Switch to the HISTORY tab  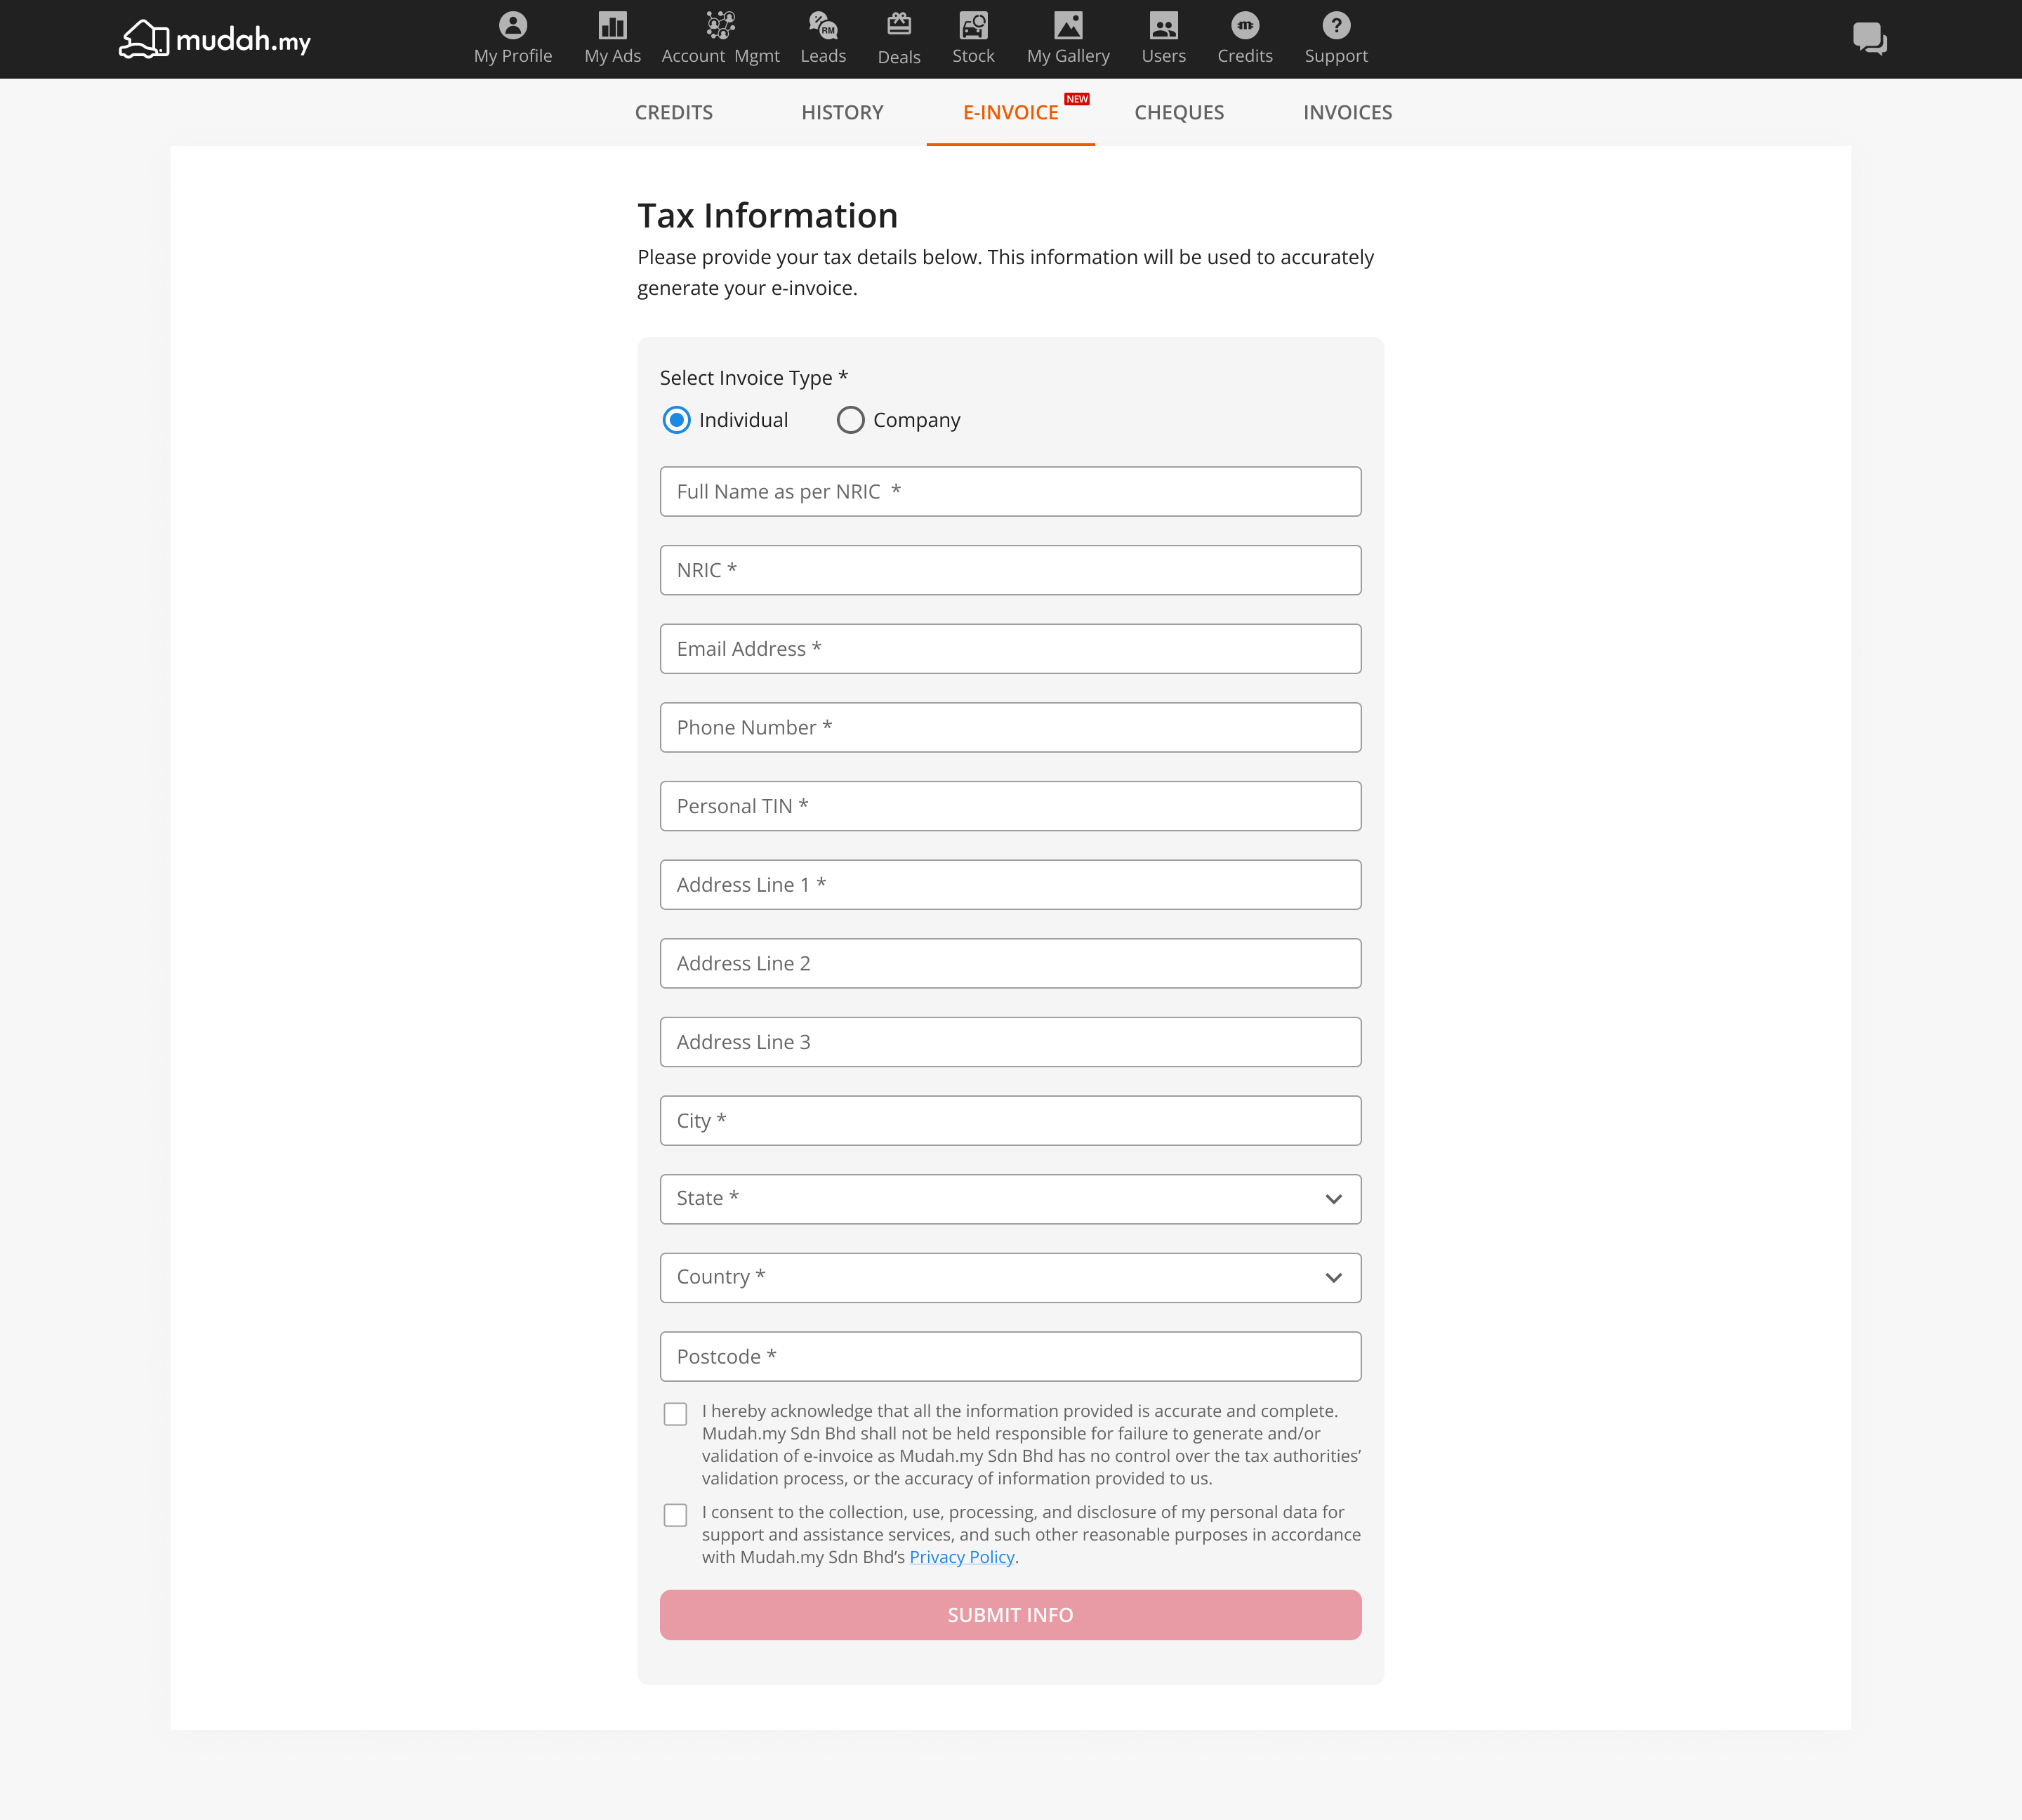point(842,113)
